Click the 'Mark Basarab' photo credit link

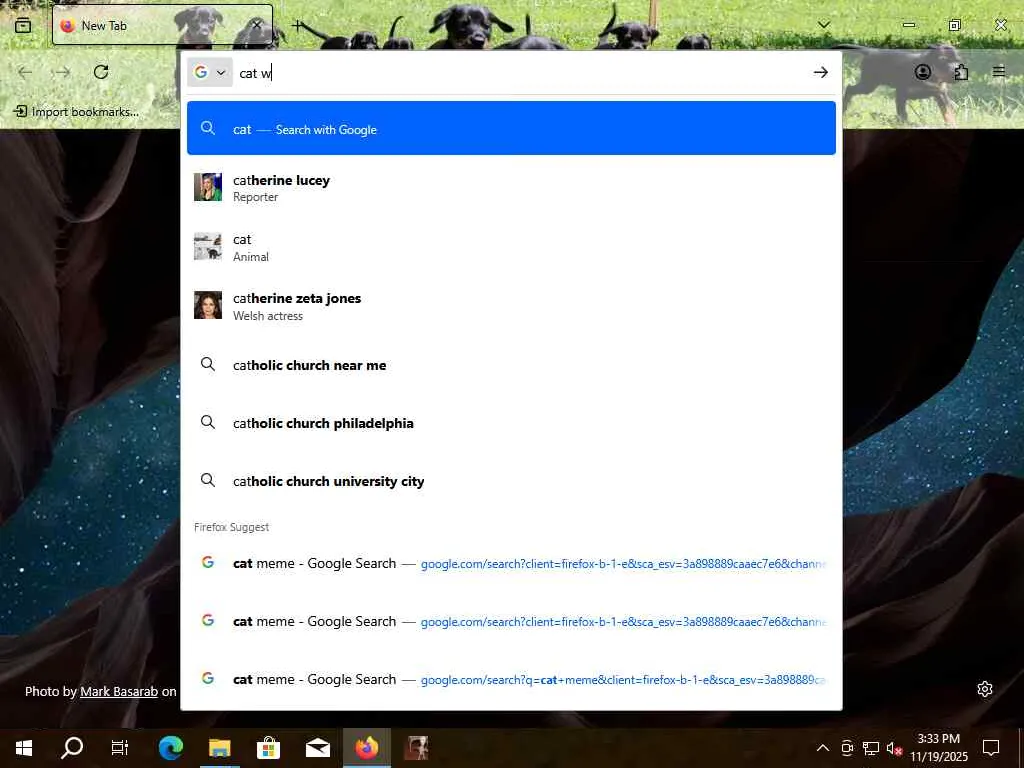point(119,691)
